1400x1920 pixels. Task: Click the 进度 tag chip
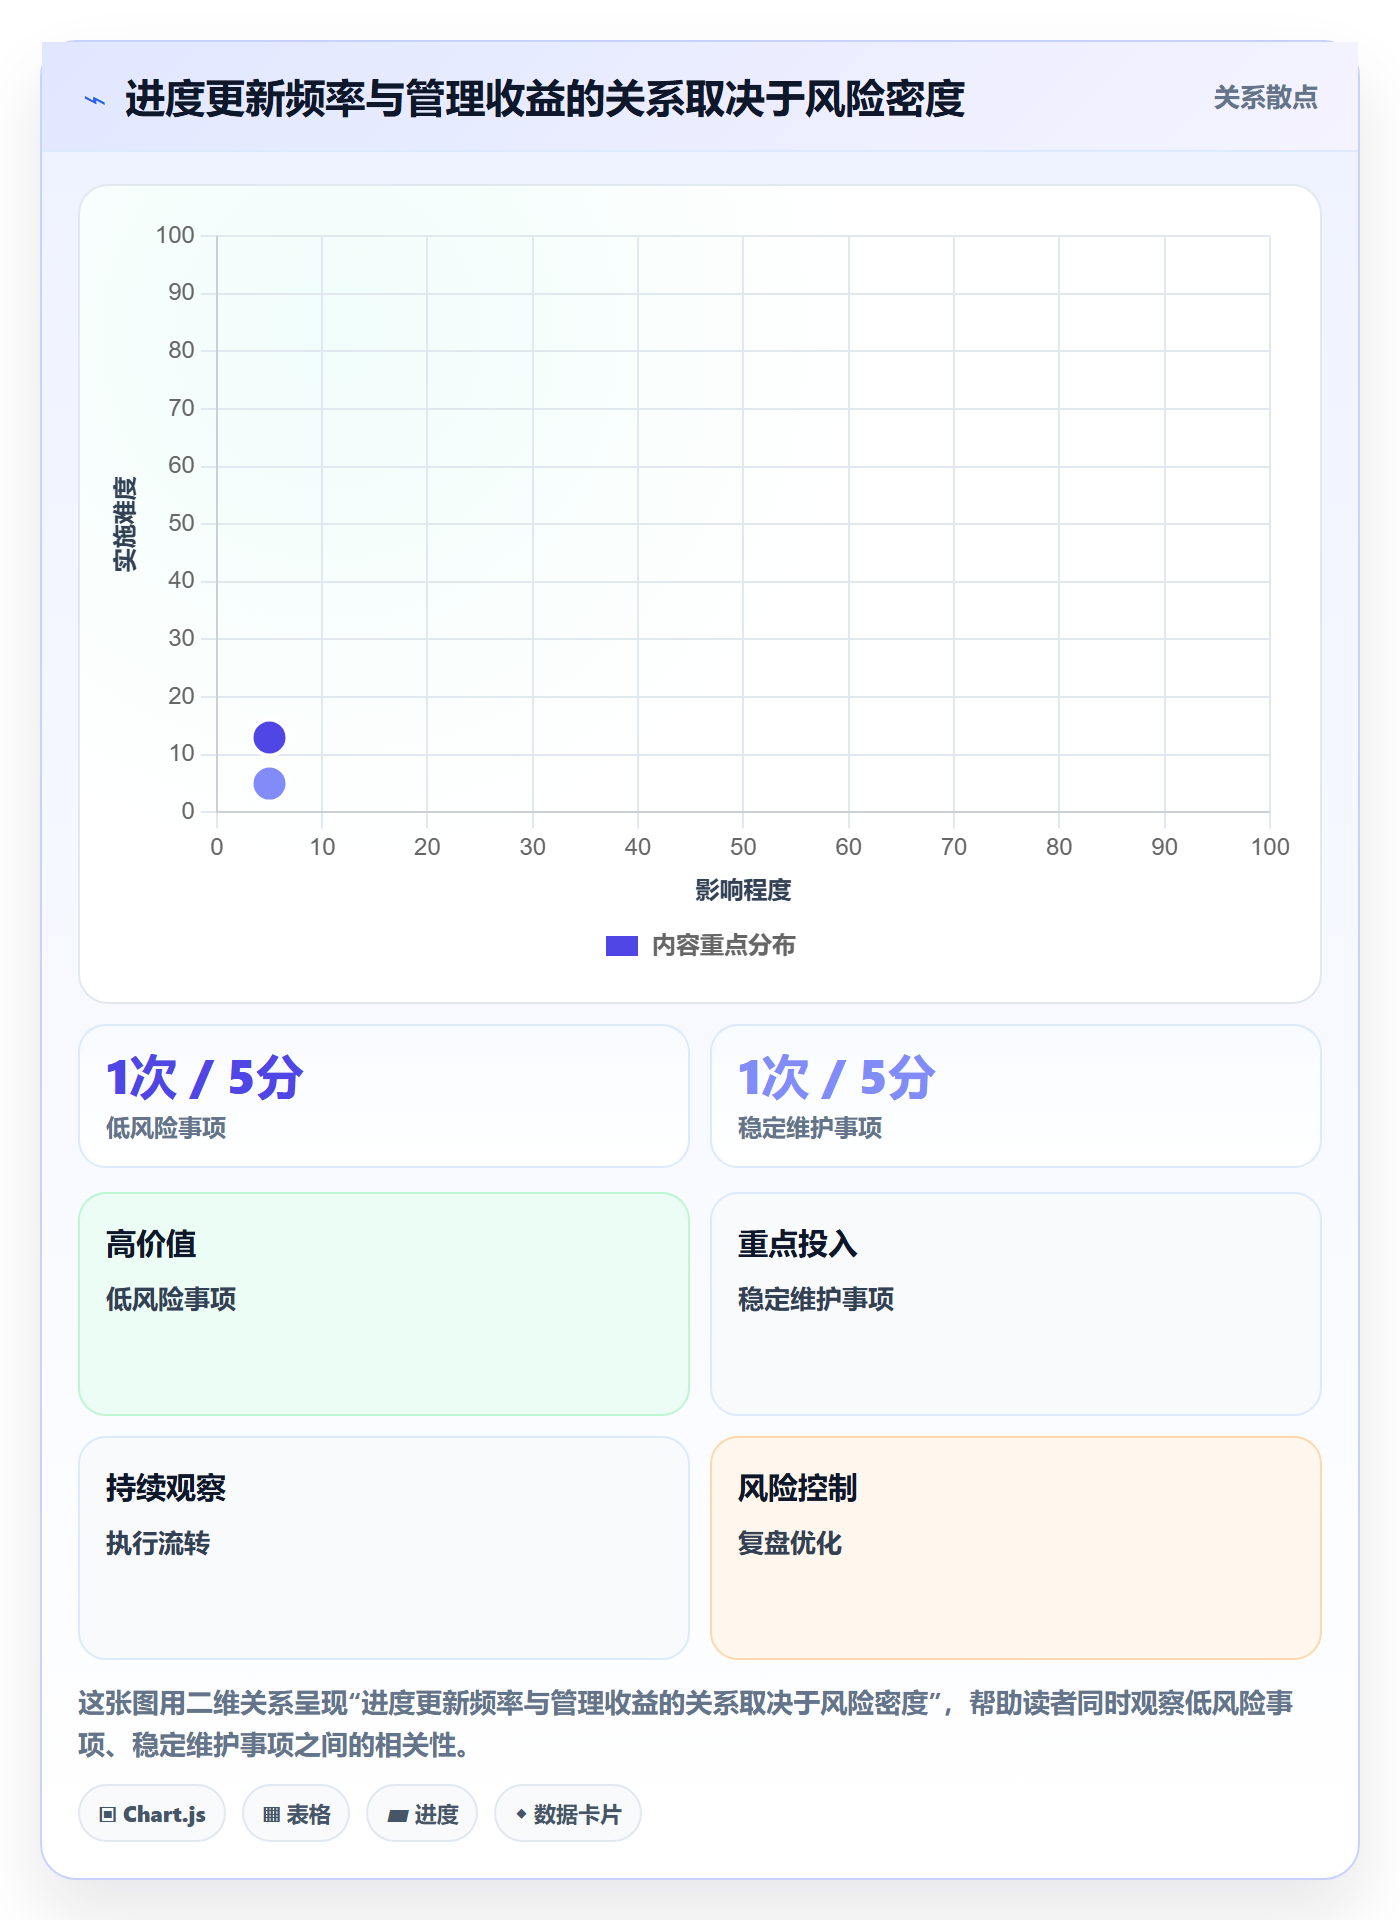click(422, 1814)
